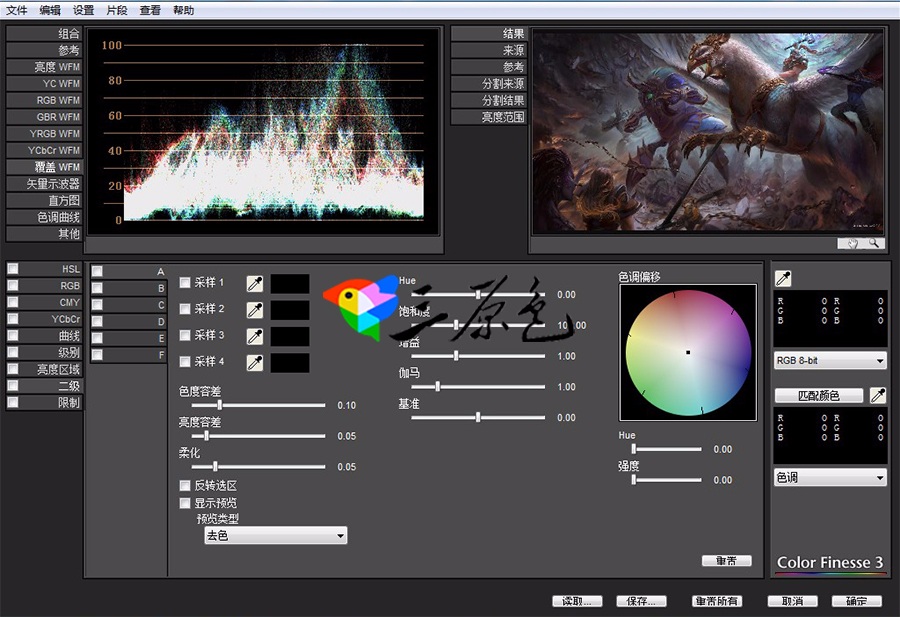Screen dimensions: 900x617
Task: Toggle the 显示预览 checkbox
Action: coord(185,502)
